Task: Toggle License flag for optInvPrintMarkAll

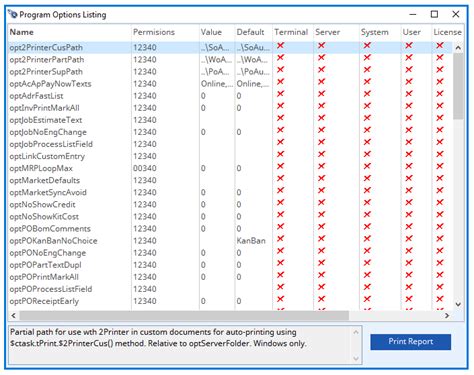Action: coord(440,106)
